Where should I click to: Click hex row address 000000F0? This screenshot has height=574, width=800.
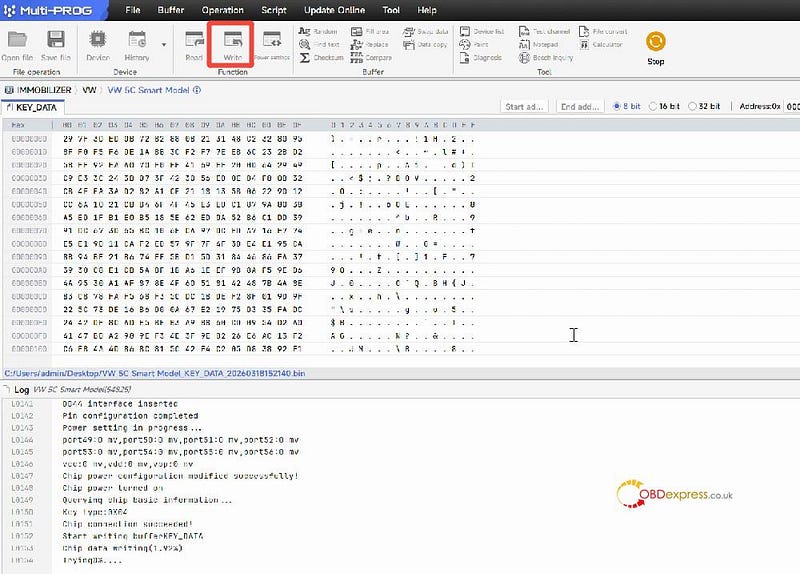coord(29,336)
